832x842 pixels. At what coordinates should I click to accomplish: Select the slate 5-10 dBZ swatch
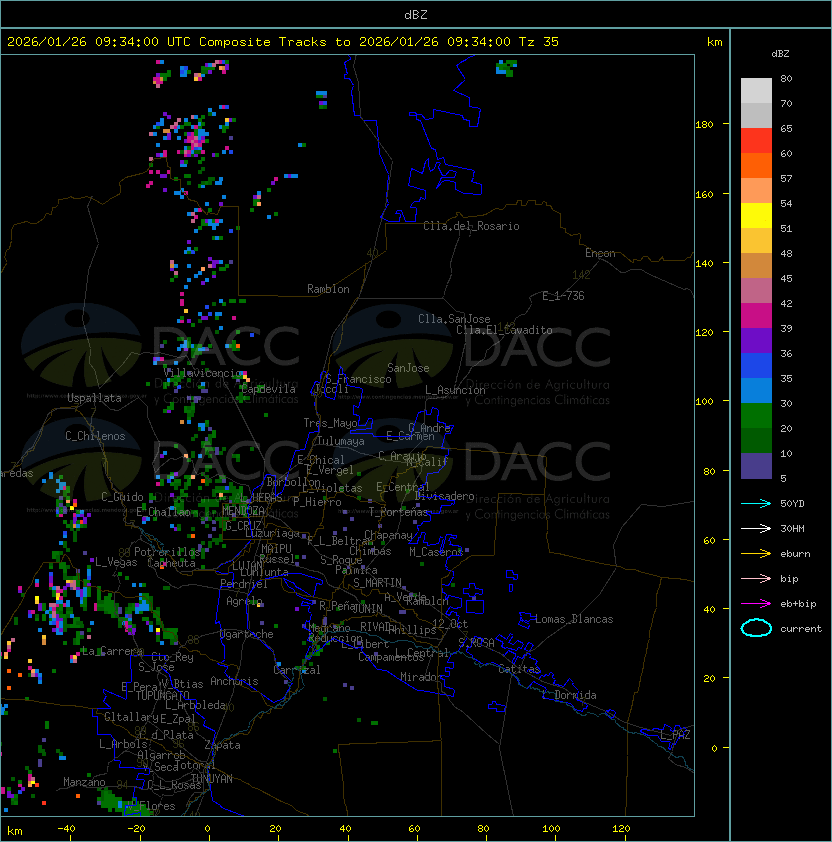756,466
